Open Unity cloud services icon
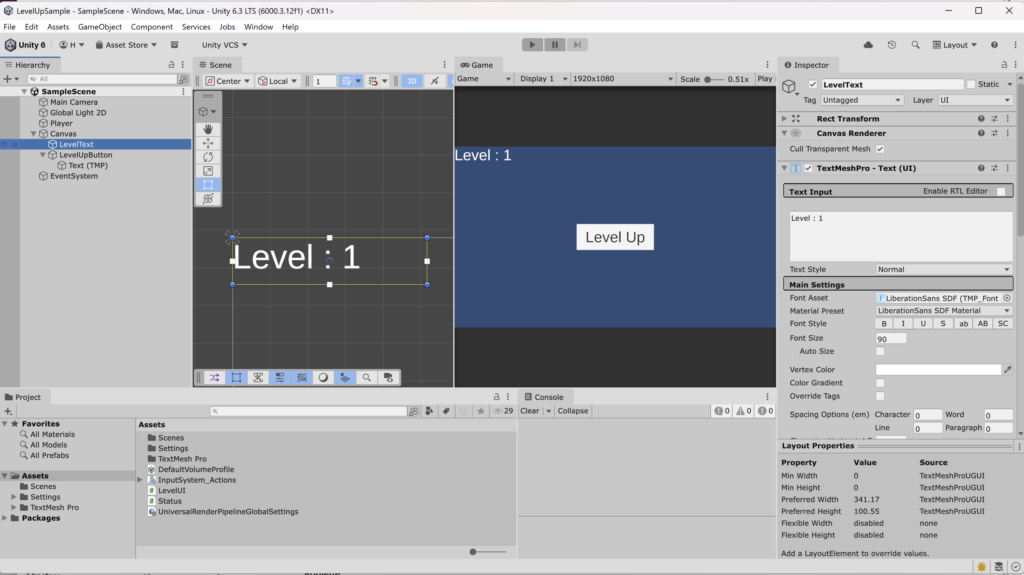The image size is (1024, 575). (x=867, y=45)
